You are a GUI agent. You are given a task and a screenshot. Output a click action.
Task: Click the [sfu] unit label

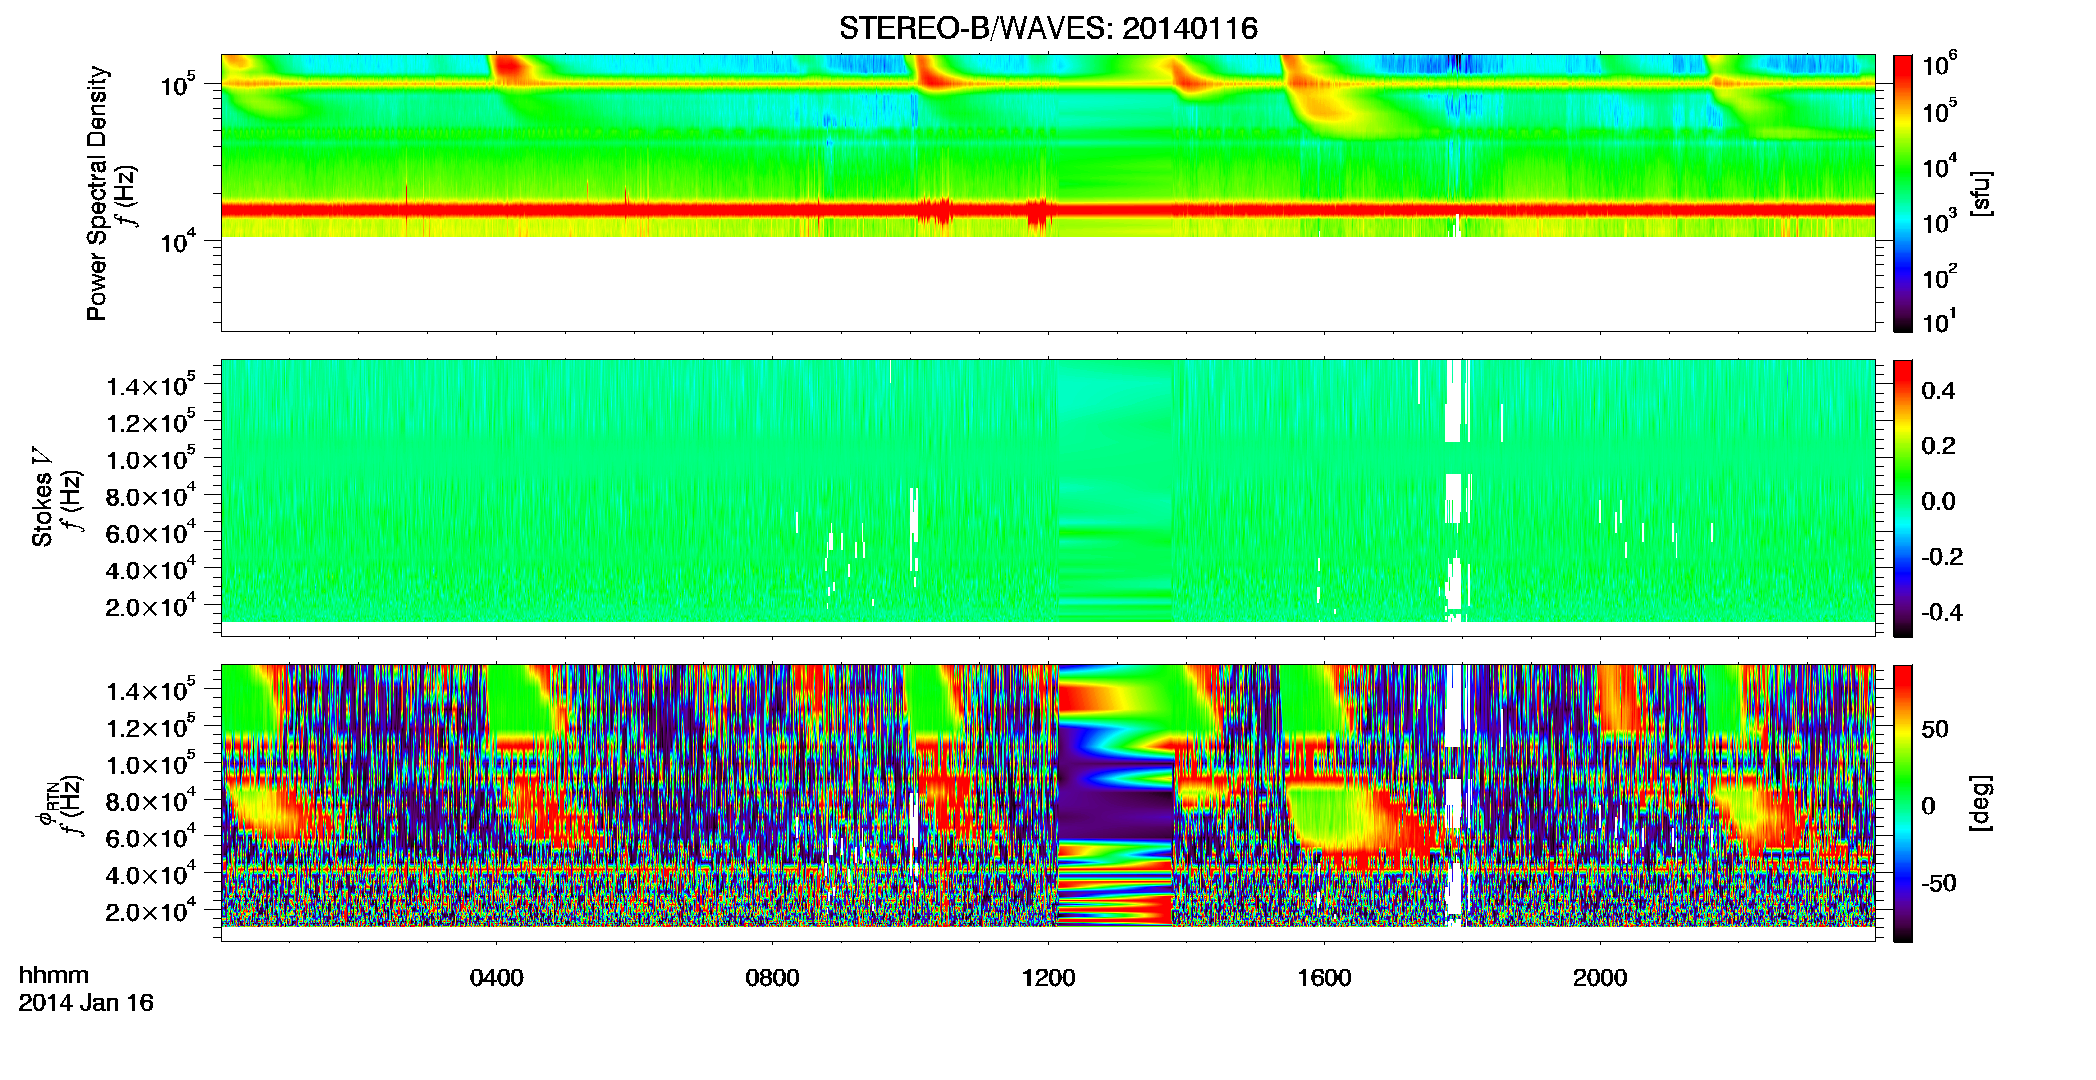point(1980,193)
